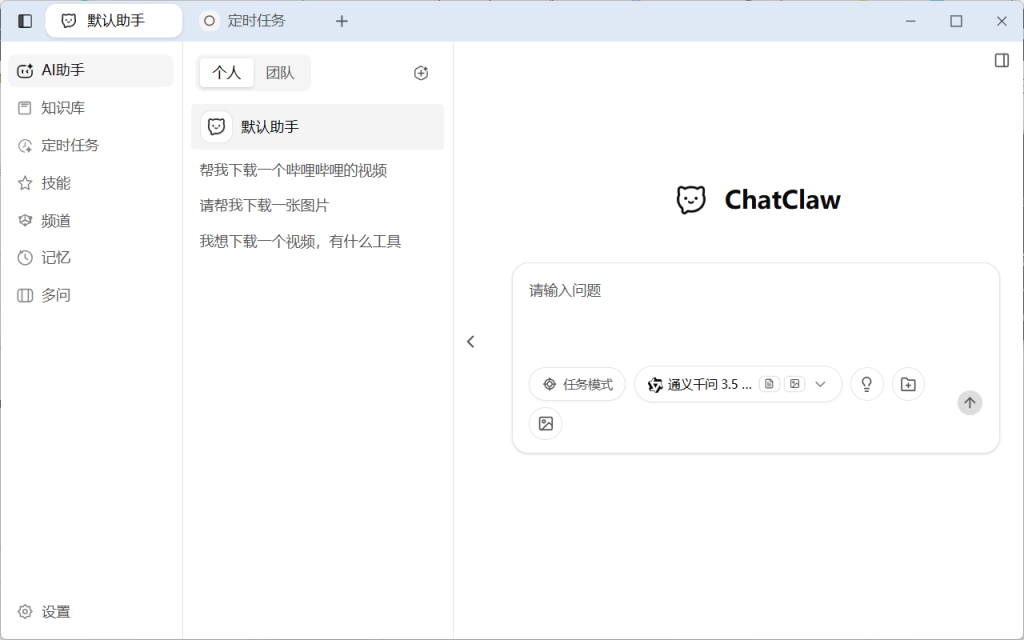Toggle 任务模式 in the input area
The height and width of the screenshot is (640, 1024).
[577, 383]
